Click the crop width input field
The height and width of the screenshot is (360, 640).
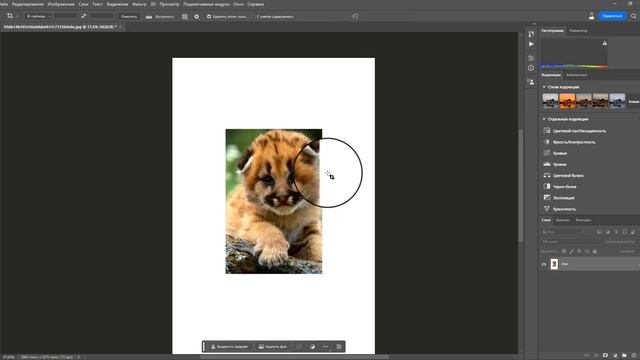click(65, 16)
